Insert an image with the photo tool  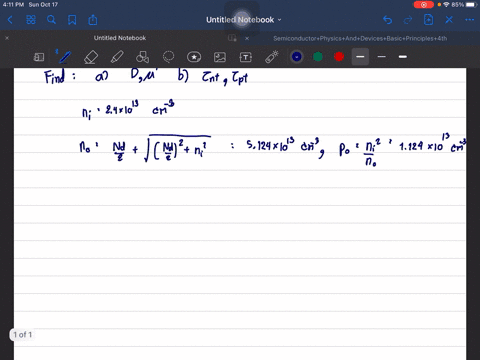point(220,57)
